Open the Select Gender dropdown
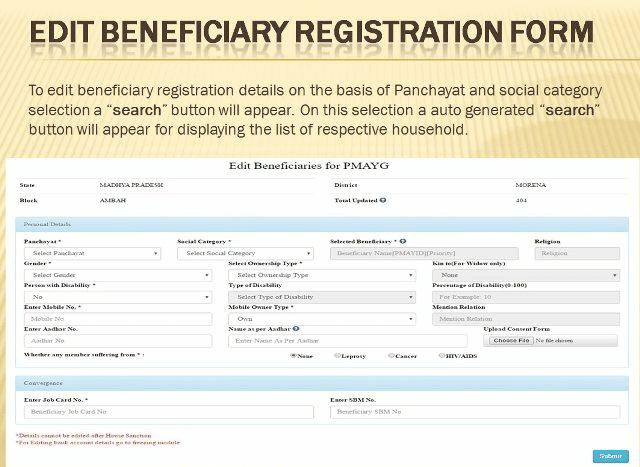 (118, 275)
